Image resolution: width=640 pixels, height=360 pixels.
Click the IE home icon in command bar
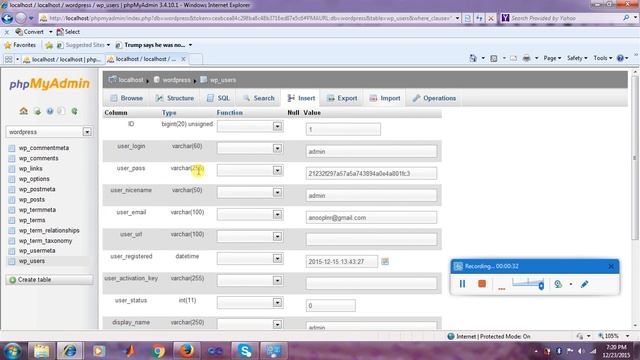tap(473, 58)
